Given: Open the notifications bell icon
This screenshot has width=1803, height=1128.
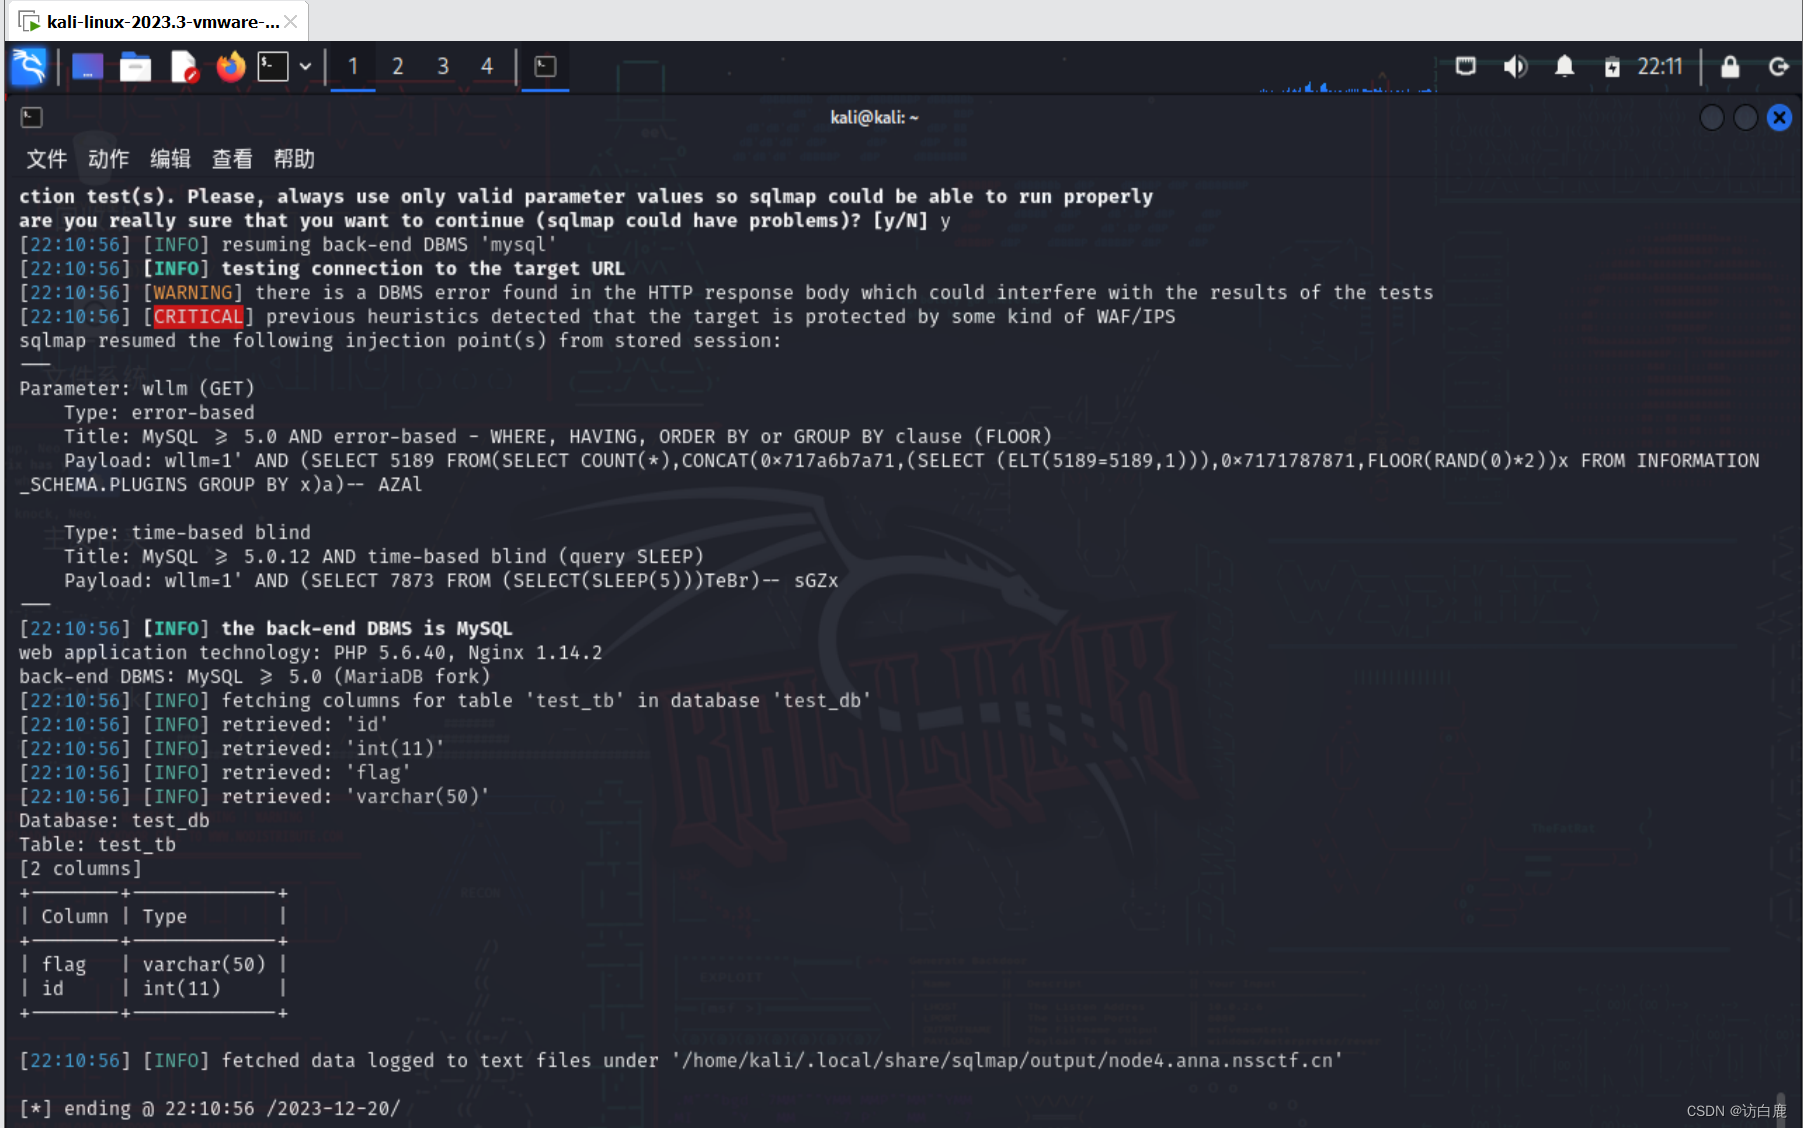Looking at the screenshot, I should pos(1565,67).
